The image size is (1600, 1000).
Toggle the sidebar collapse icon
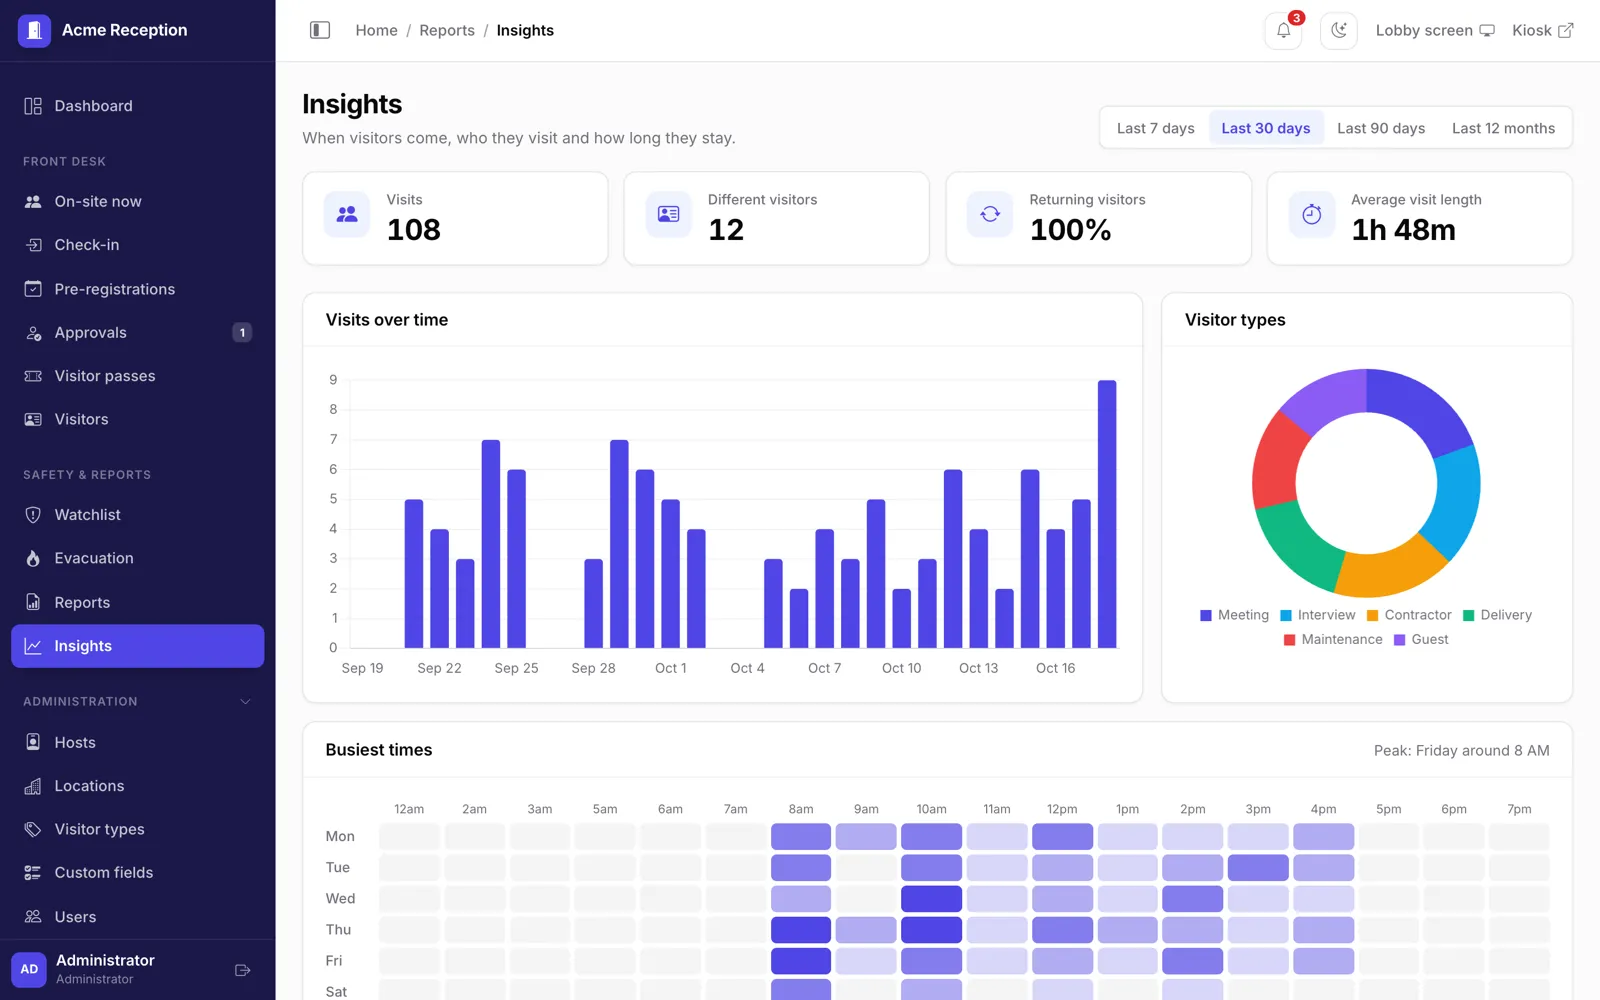tap(320, 30)
